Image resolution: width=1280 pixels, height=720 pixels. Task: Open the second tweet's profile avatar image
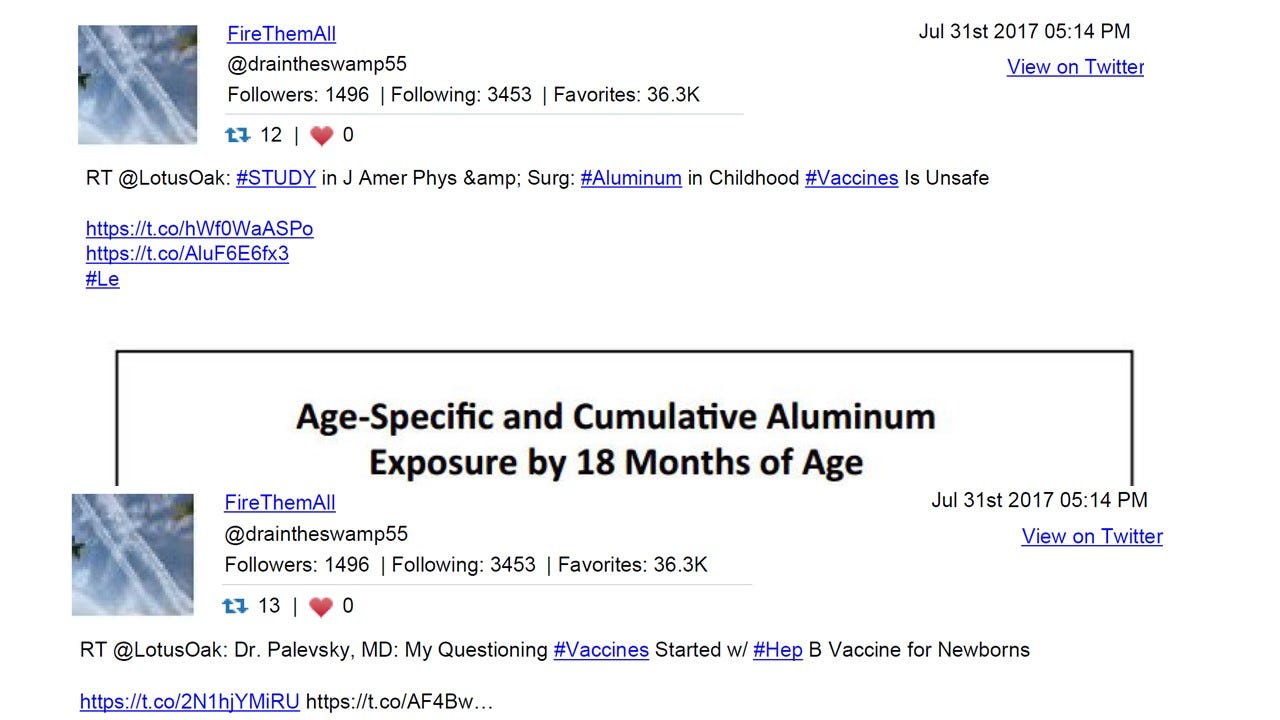(133, 554)
